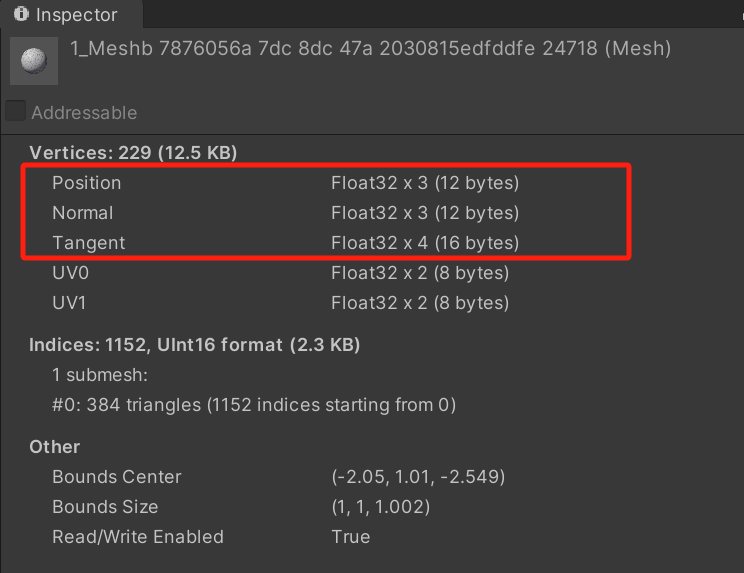Click the Normal attribute label
744x573 pixels.
(83, 213)
